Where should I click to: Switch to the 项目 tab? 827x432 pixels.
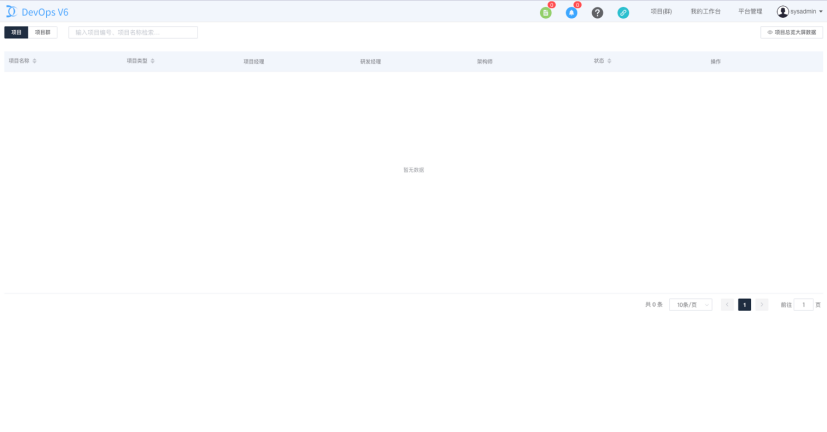pos(16,32)
